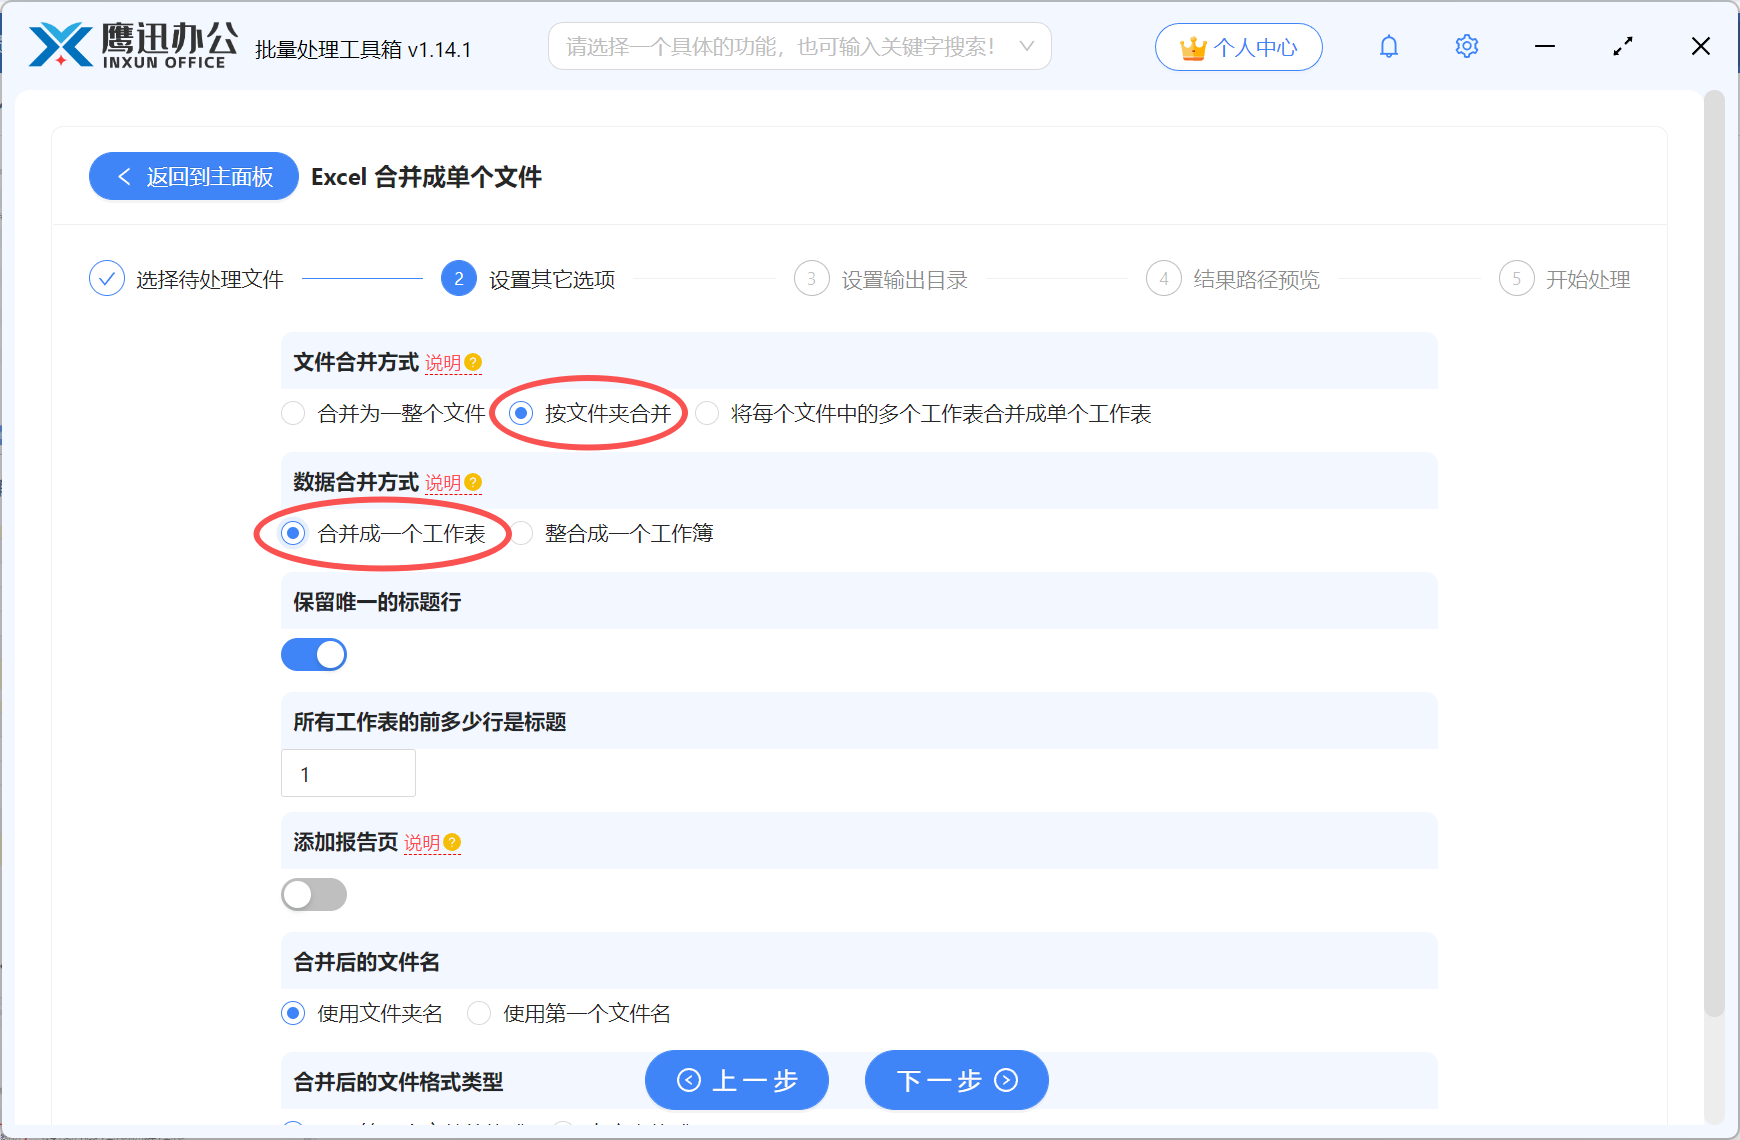Click the fullscreen expand icon
The image size is (1740, 1140).
tap(1622, 46)
